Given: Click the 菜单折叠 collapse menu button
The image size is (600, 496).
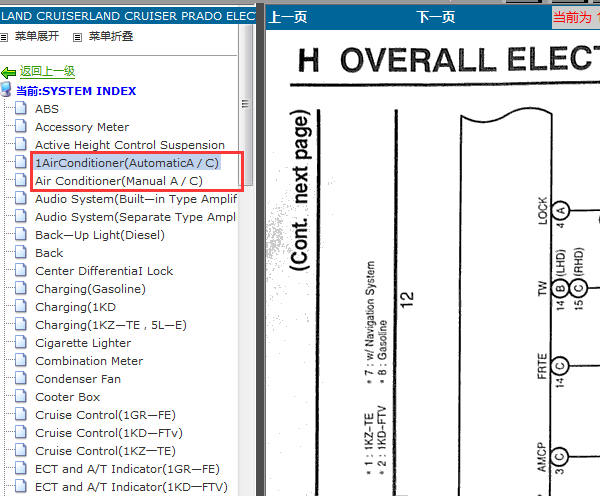Looking at the screenshot, I should click(x=111, y=36).
